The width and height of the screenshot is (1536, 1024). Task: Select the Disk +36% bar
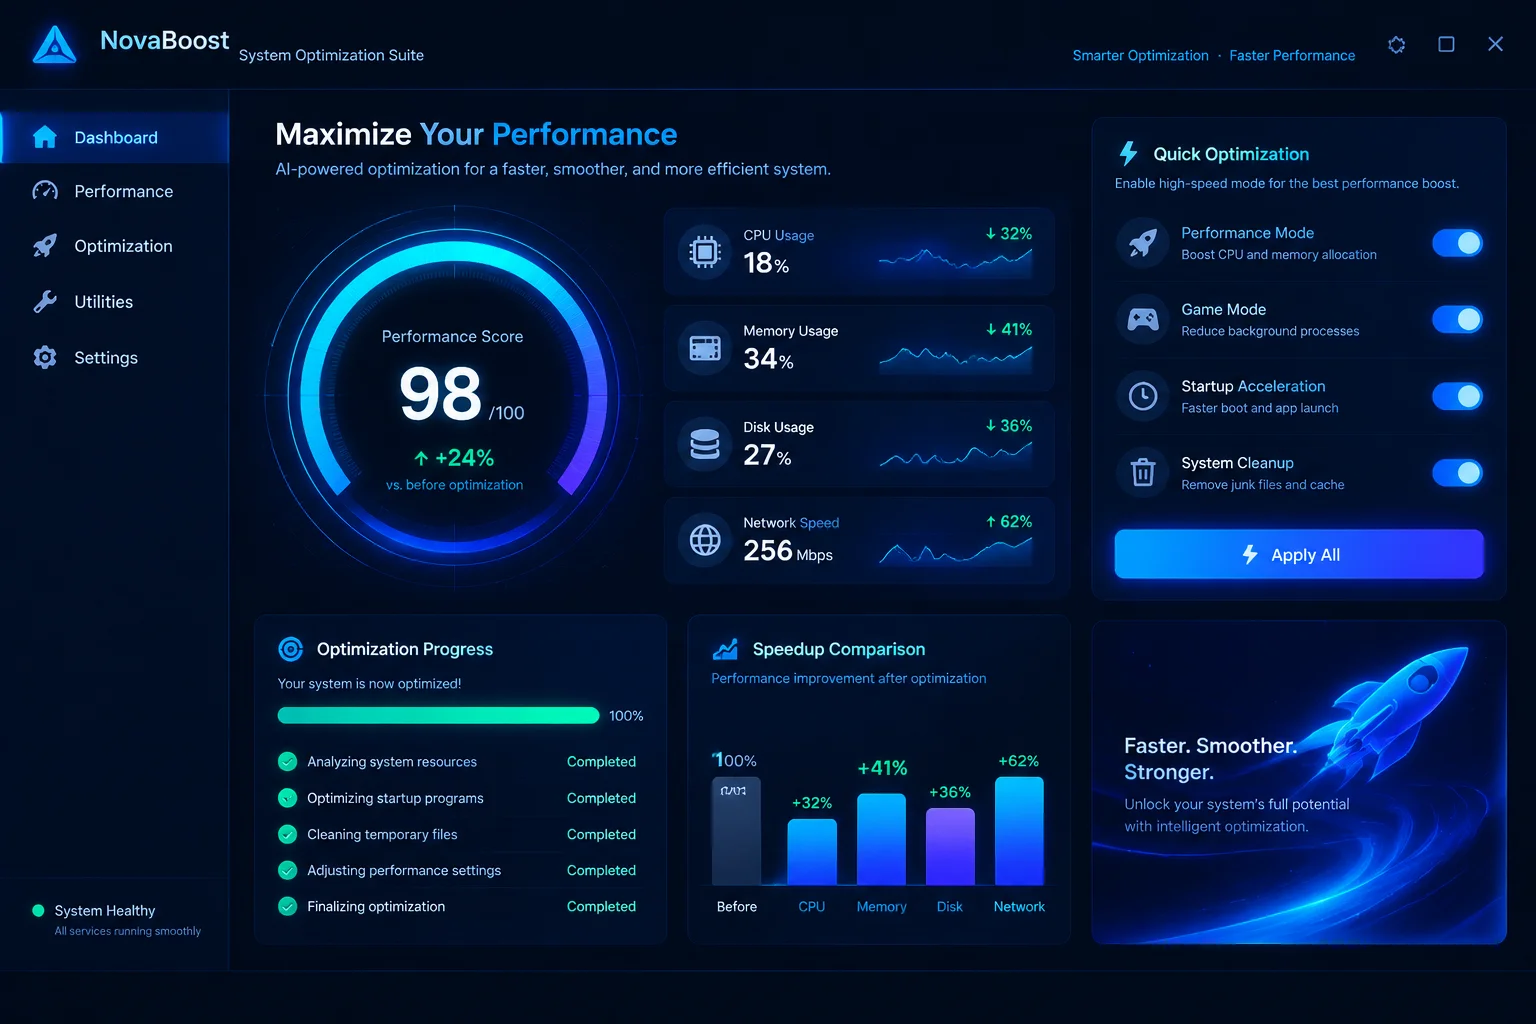point(950,846)
